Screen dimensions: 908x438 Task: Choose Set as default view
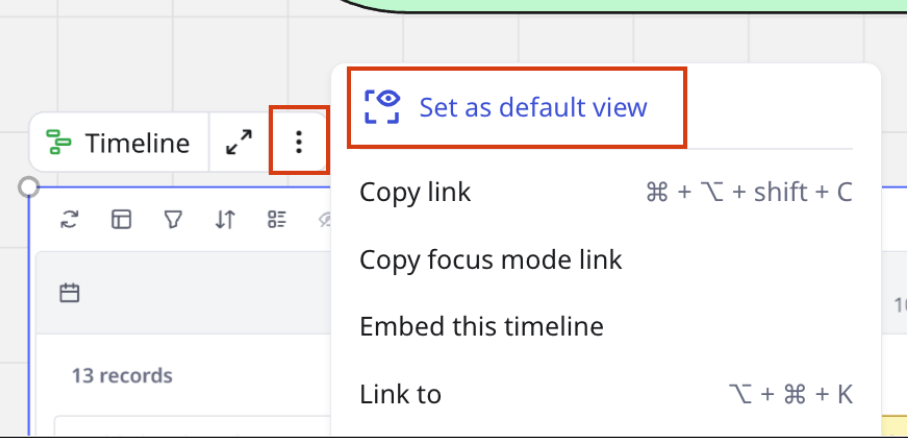pyautogui.click(x=517, y=107)
